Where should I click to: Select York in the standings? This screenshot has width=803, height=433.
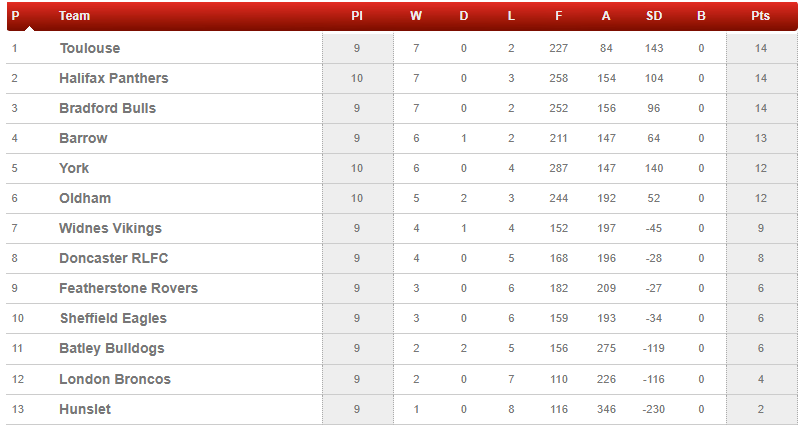pyautogui.click(x=74, y=168)
